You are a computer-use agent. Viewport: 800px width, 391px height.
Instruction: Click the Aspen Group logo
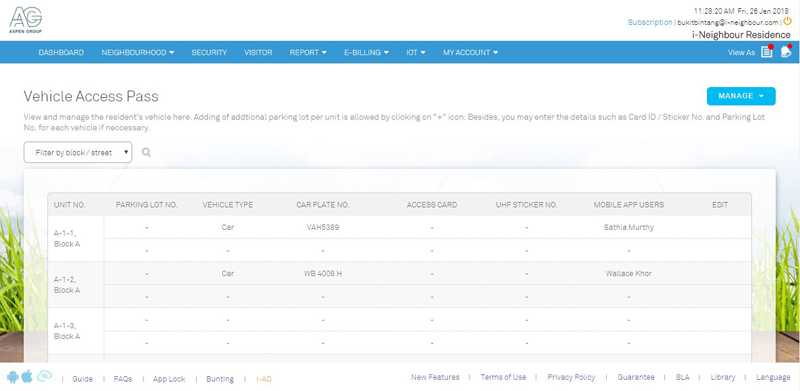coord(26,20)
